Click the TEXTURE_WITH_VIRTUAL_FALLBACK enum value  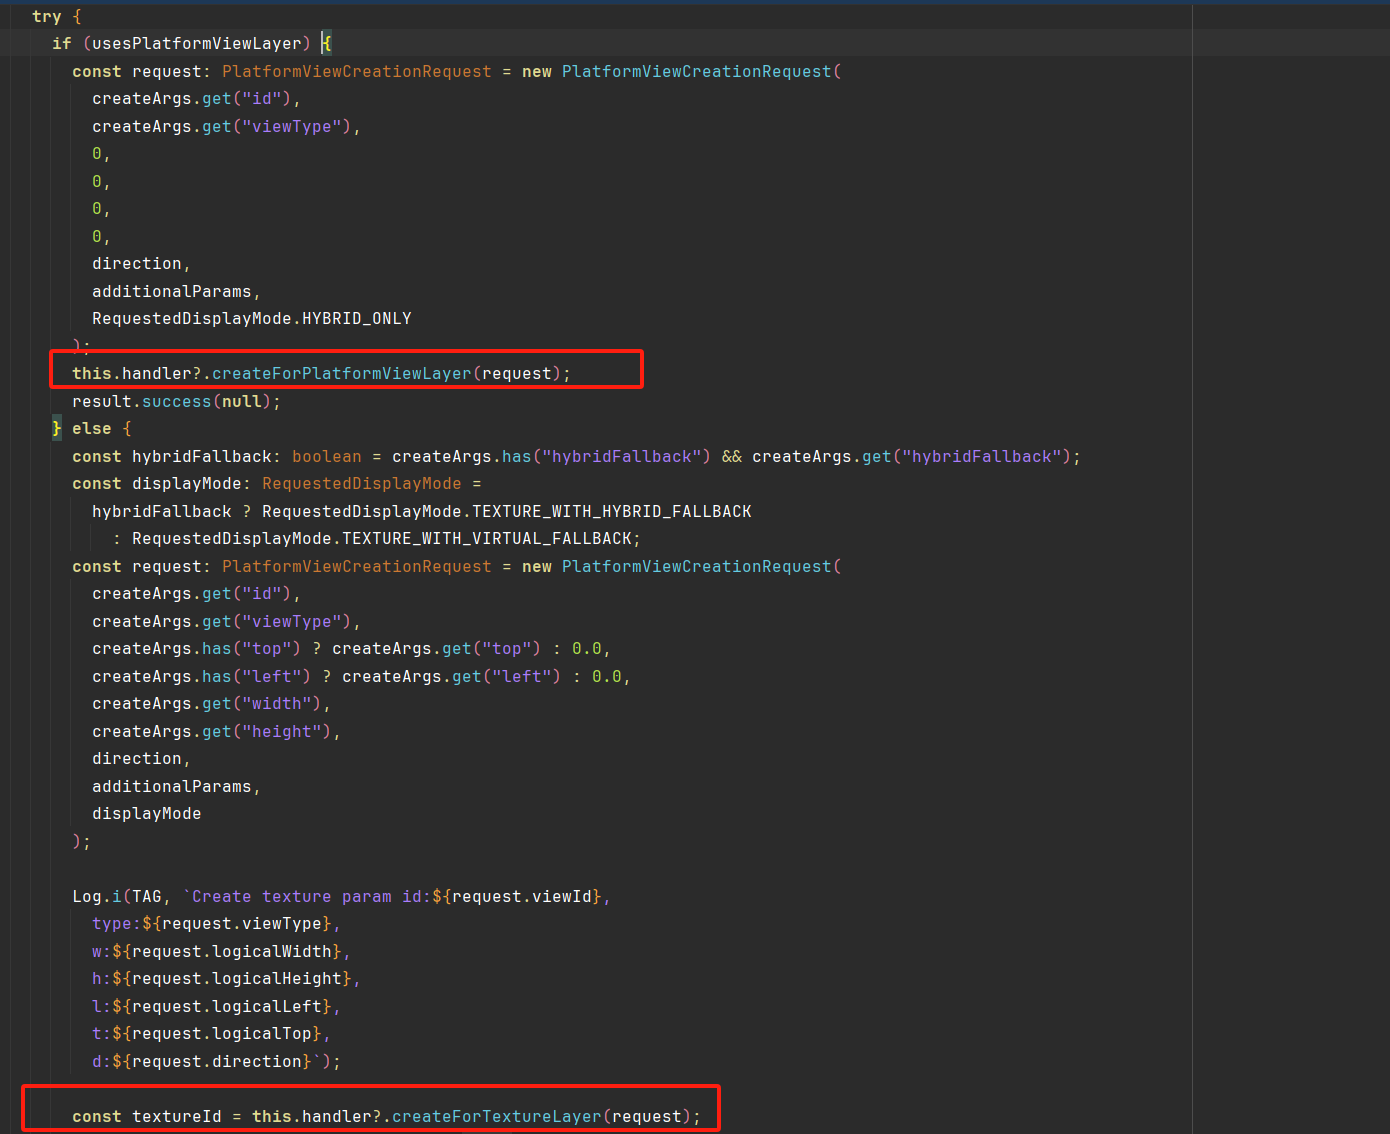coord(486,539)
